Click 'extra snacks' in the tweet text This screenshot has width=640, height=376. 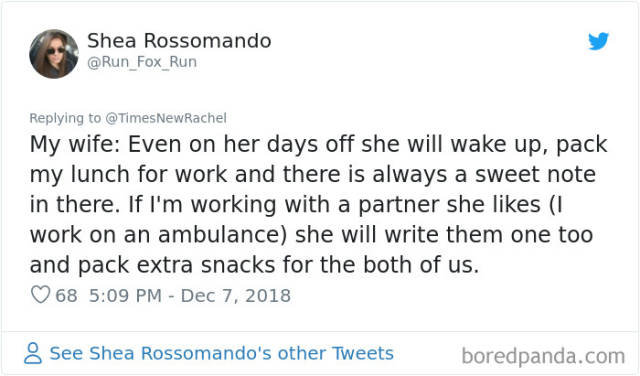coord(206,265)
